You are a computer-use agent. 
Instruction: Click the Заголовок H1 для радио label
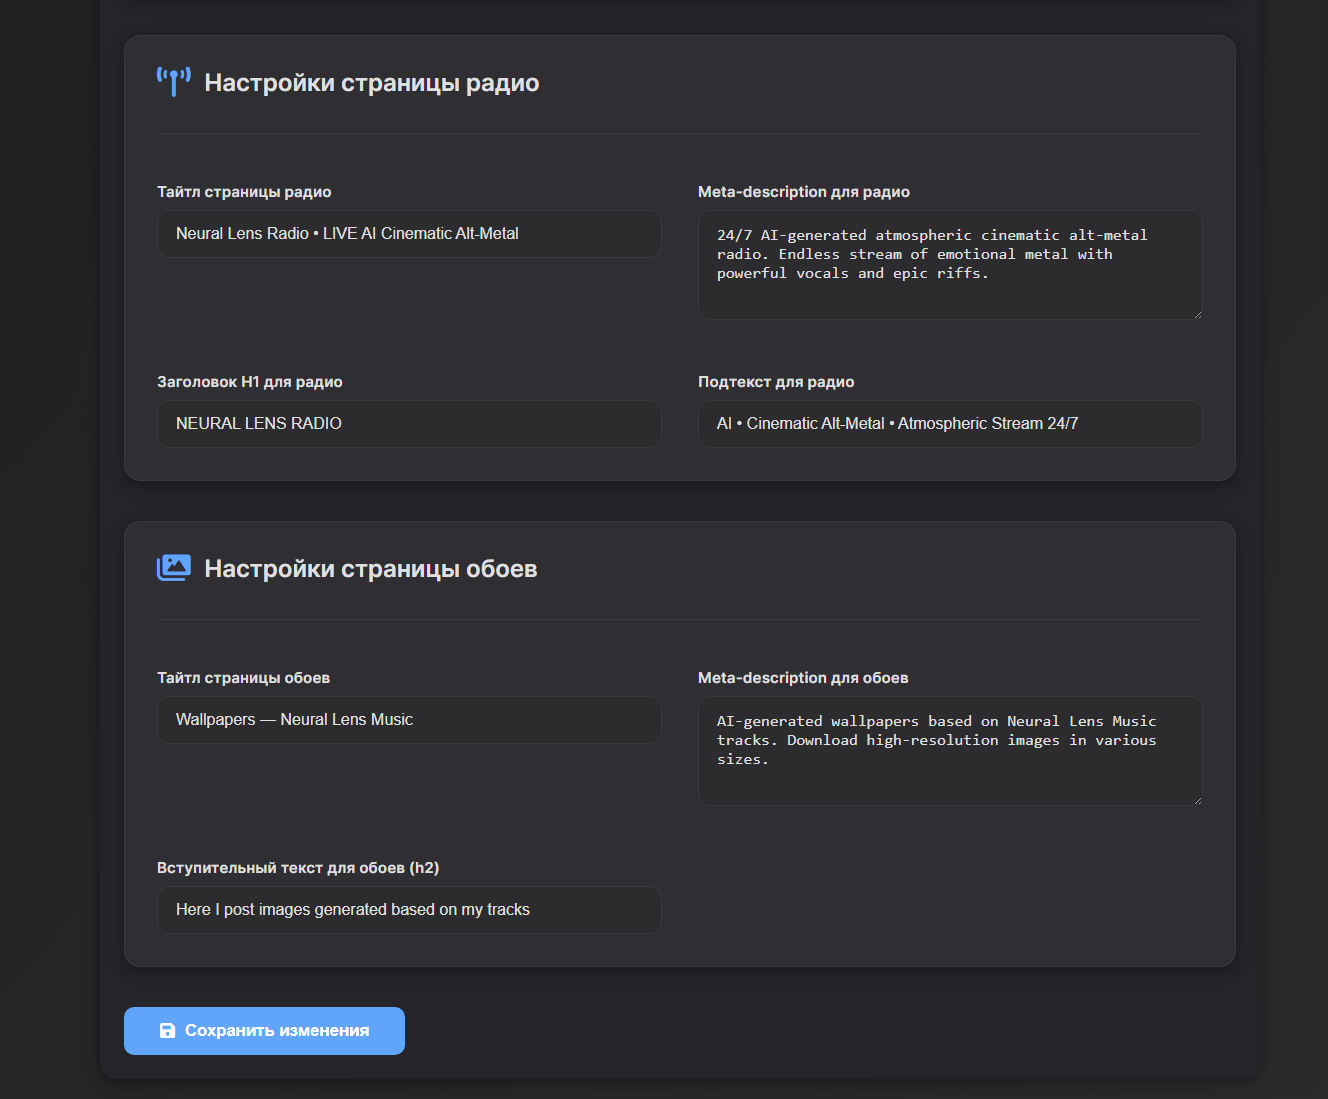(x=249, y=382)
